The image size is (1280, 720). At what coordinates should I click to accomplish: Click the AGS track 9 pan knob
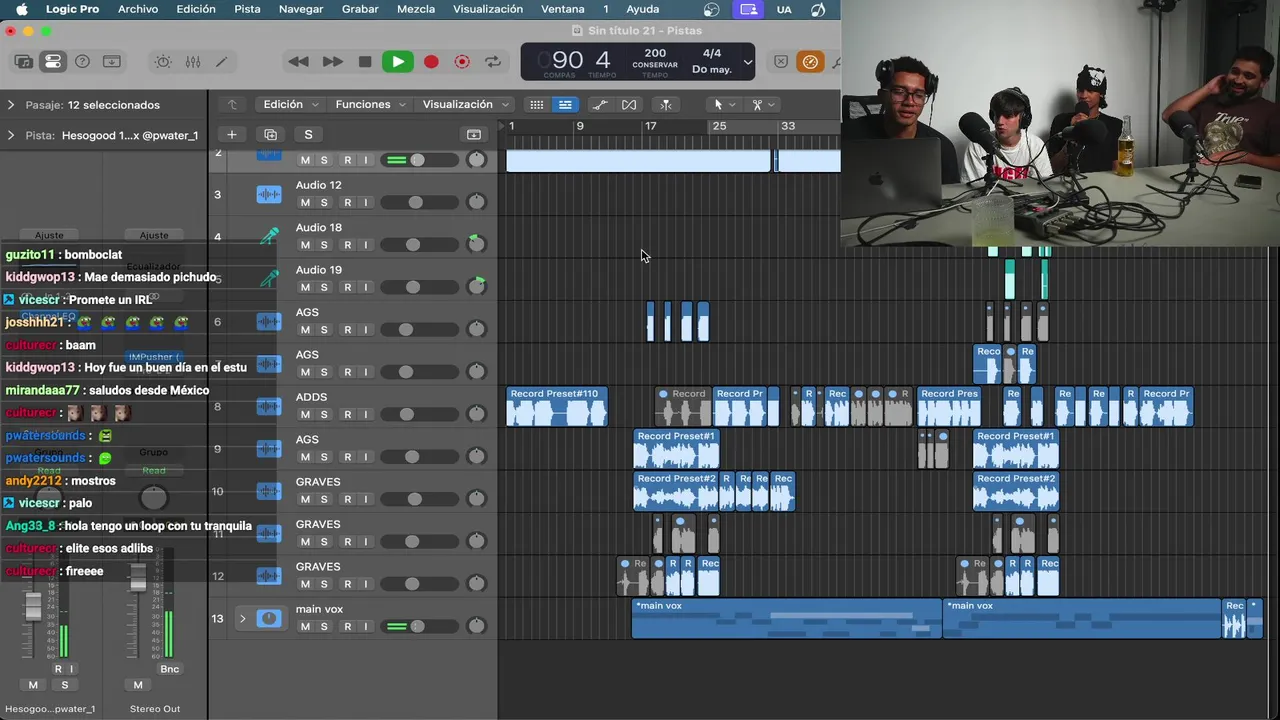coord(476,456)
